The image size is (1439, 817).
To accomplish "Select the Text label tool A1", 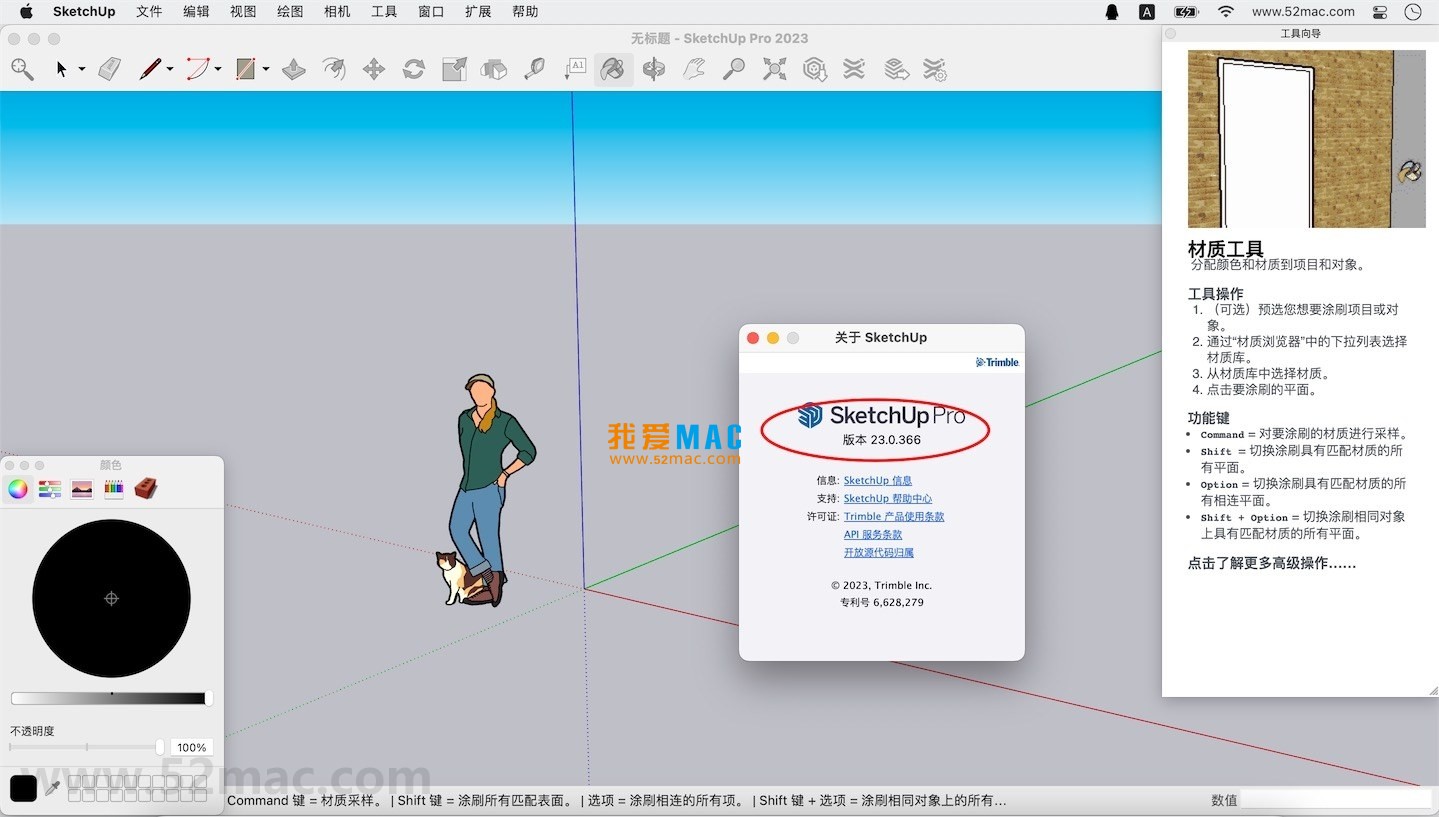I will 575,69.
